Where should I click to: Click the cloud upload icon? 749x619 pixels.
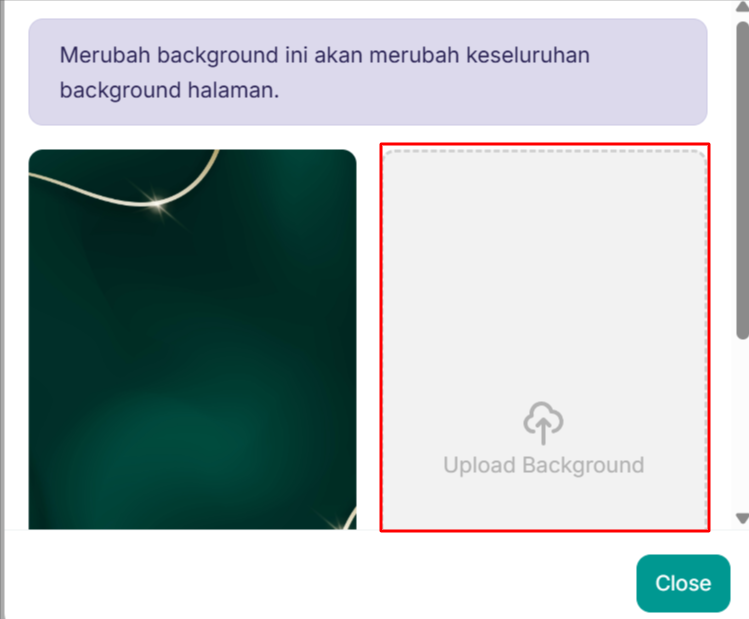543,423
